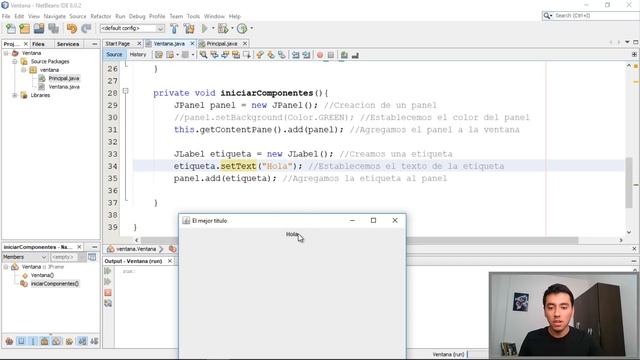Switch to the Principal.java editor tab

click(222, 43)
